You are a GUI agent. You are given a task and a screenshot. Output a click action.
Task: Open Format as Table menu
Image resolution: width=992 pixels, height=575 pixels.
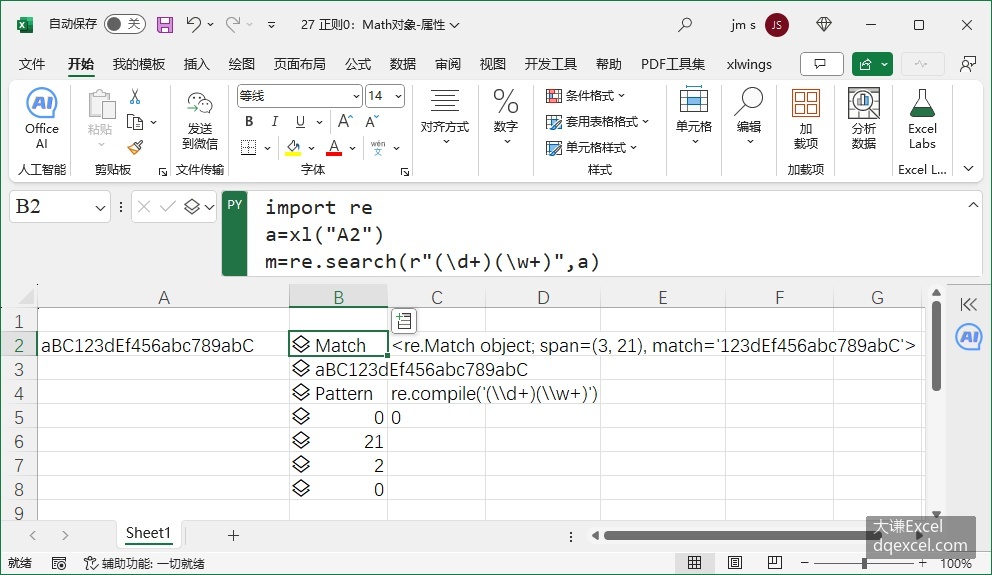pos(598,121)
